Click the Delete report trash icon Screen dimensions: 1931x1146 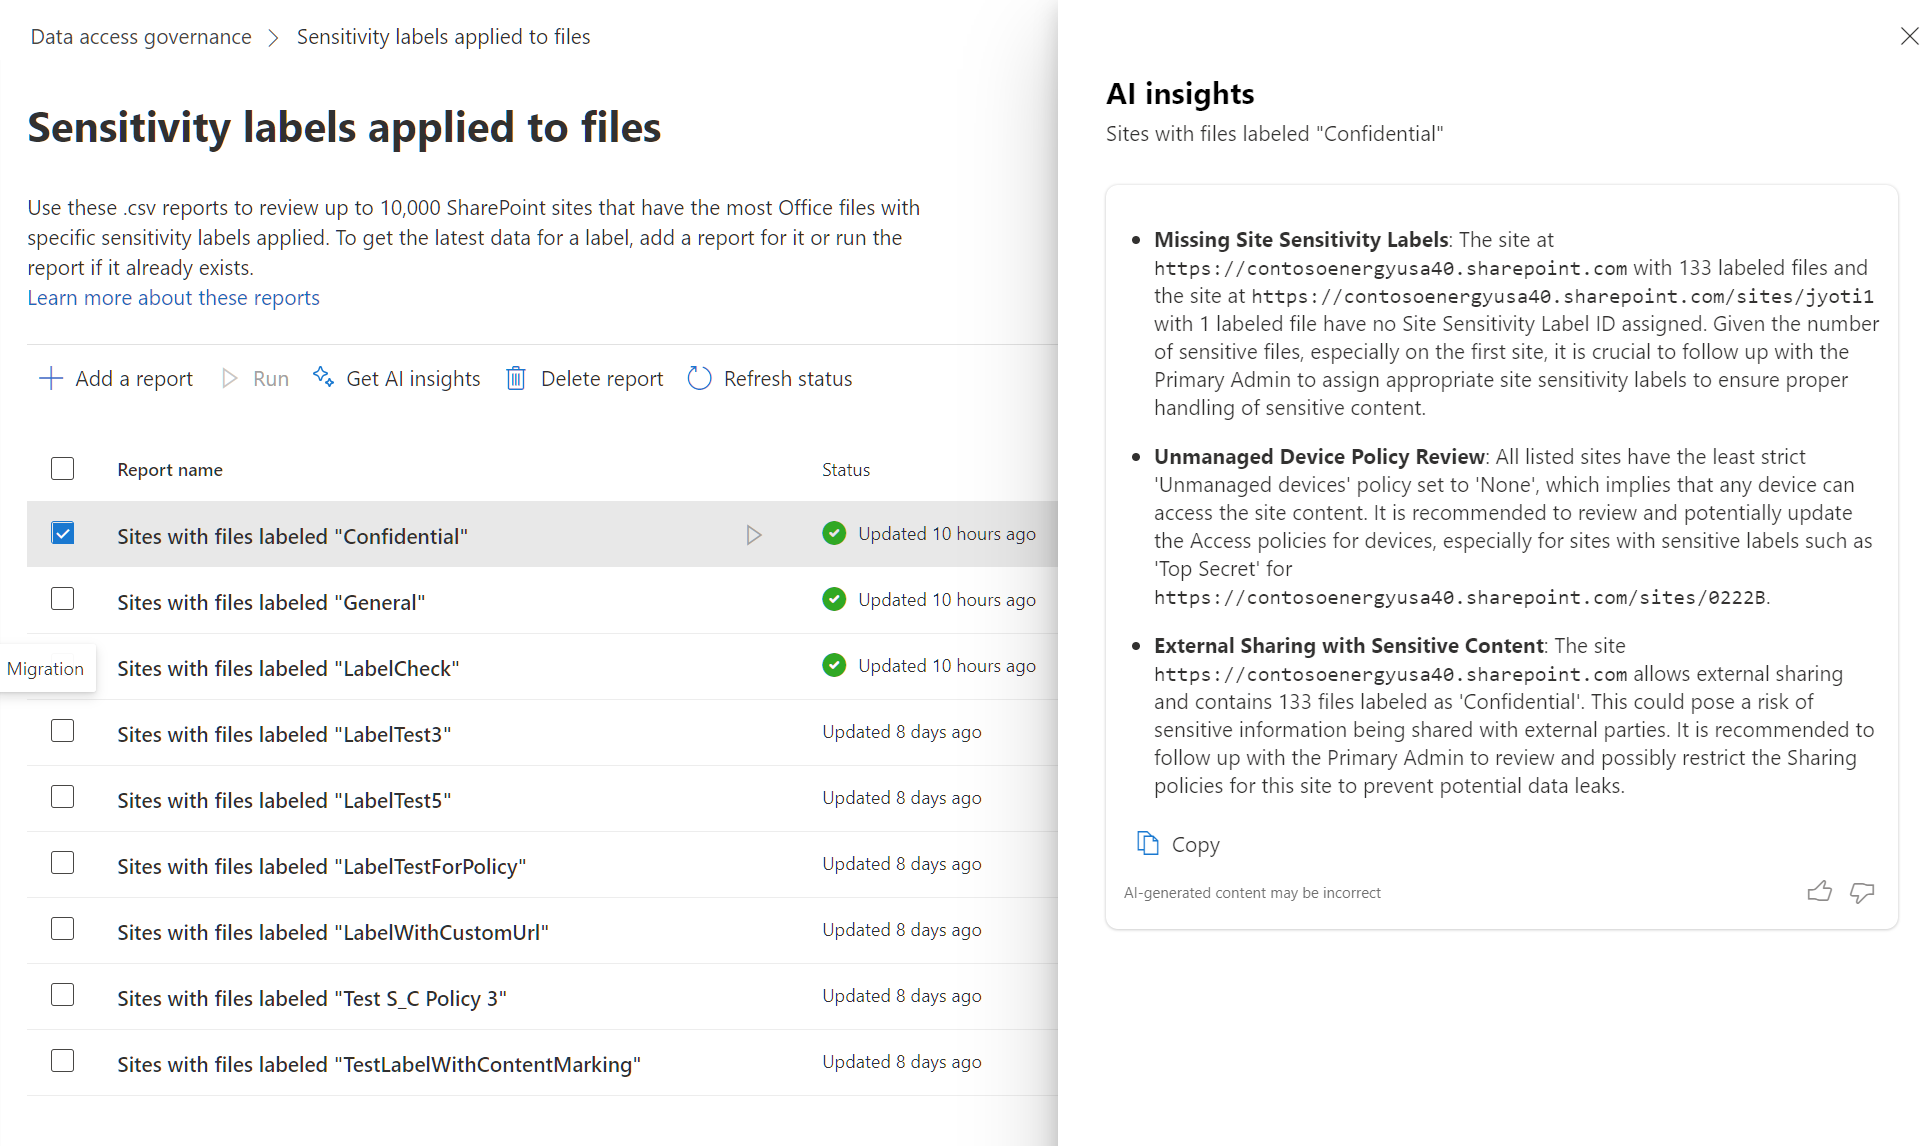[516, 378]
